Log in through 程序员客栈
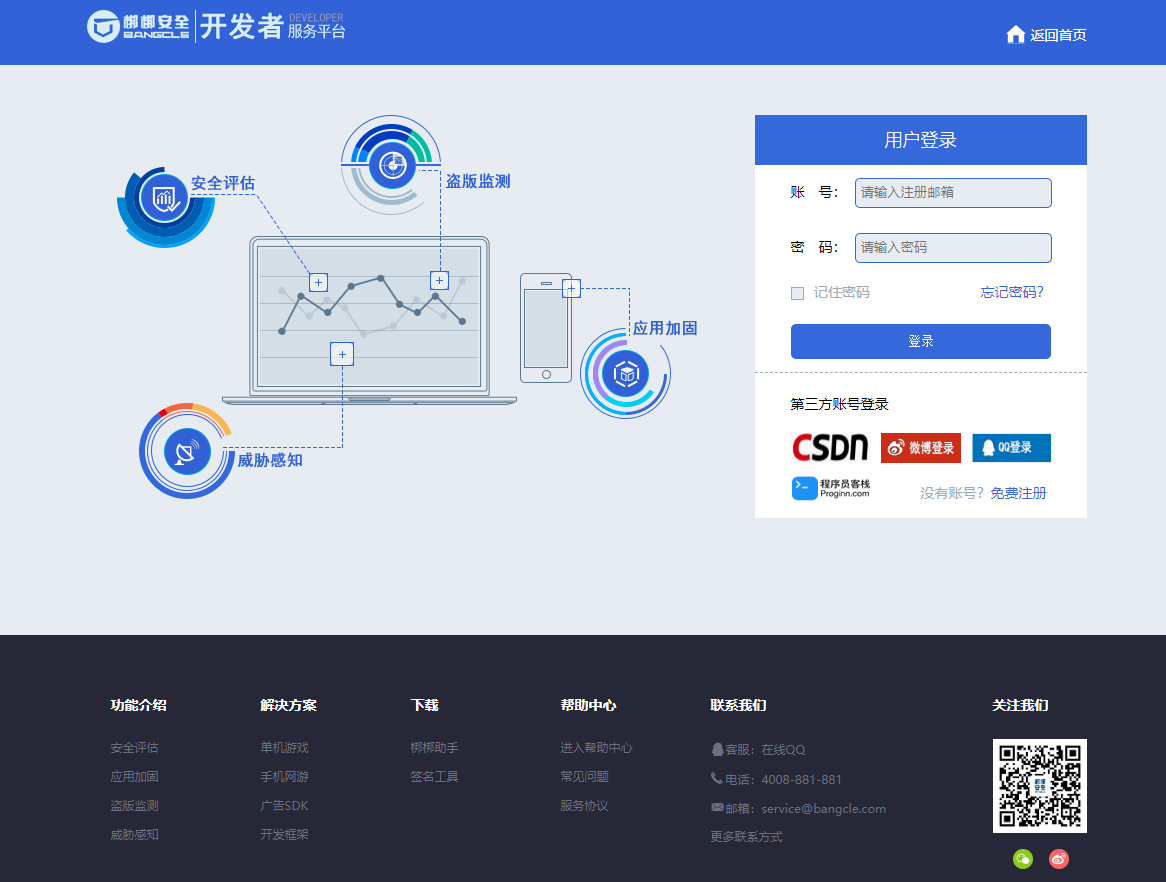This screenshot has width=1166, height=882. pos(831,488)
